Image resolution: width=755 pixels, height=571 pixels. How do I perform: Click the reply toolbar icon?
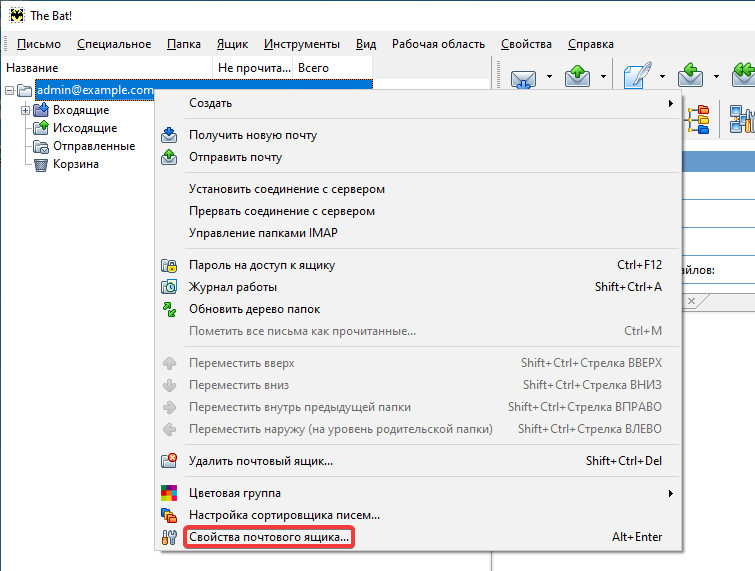tap(690, 76)
